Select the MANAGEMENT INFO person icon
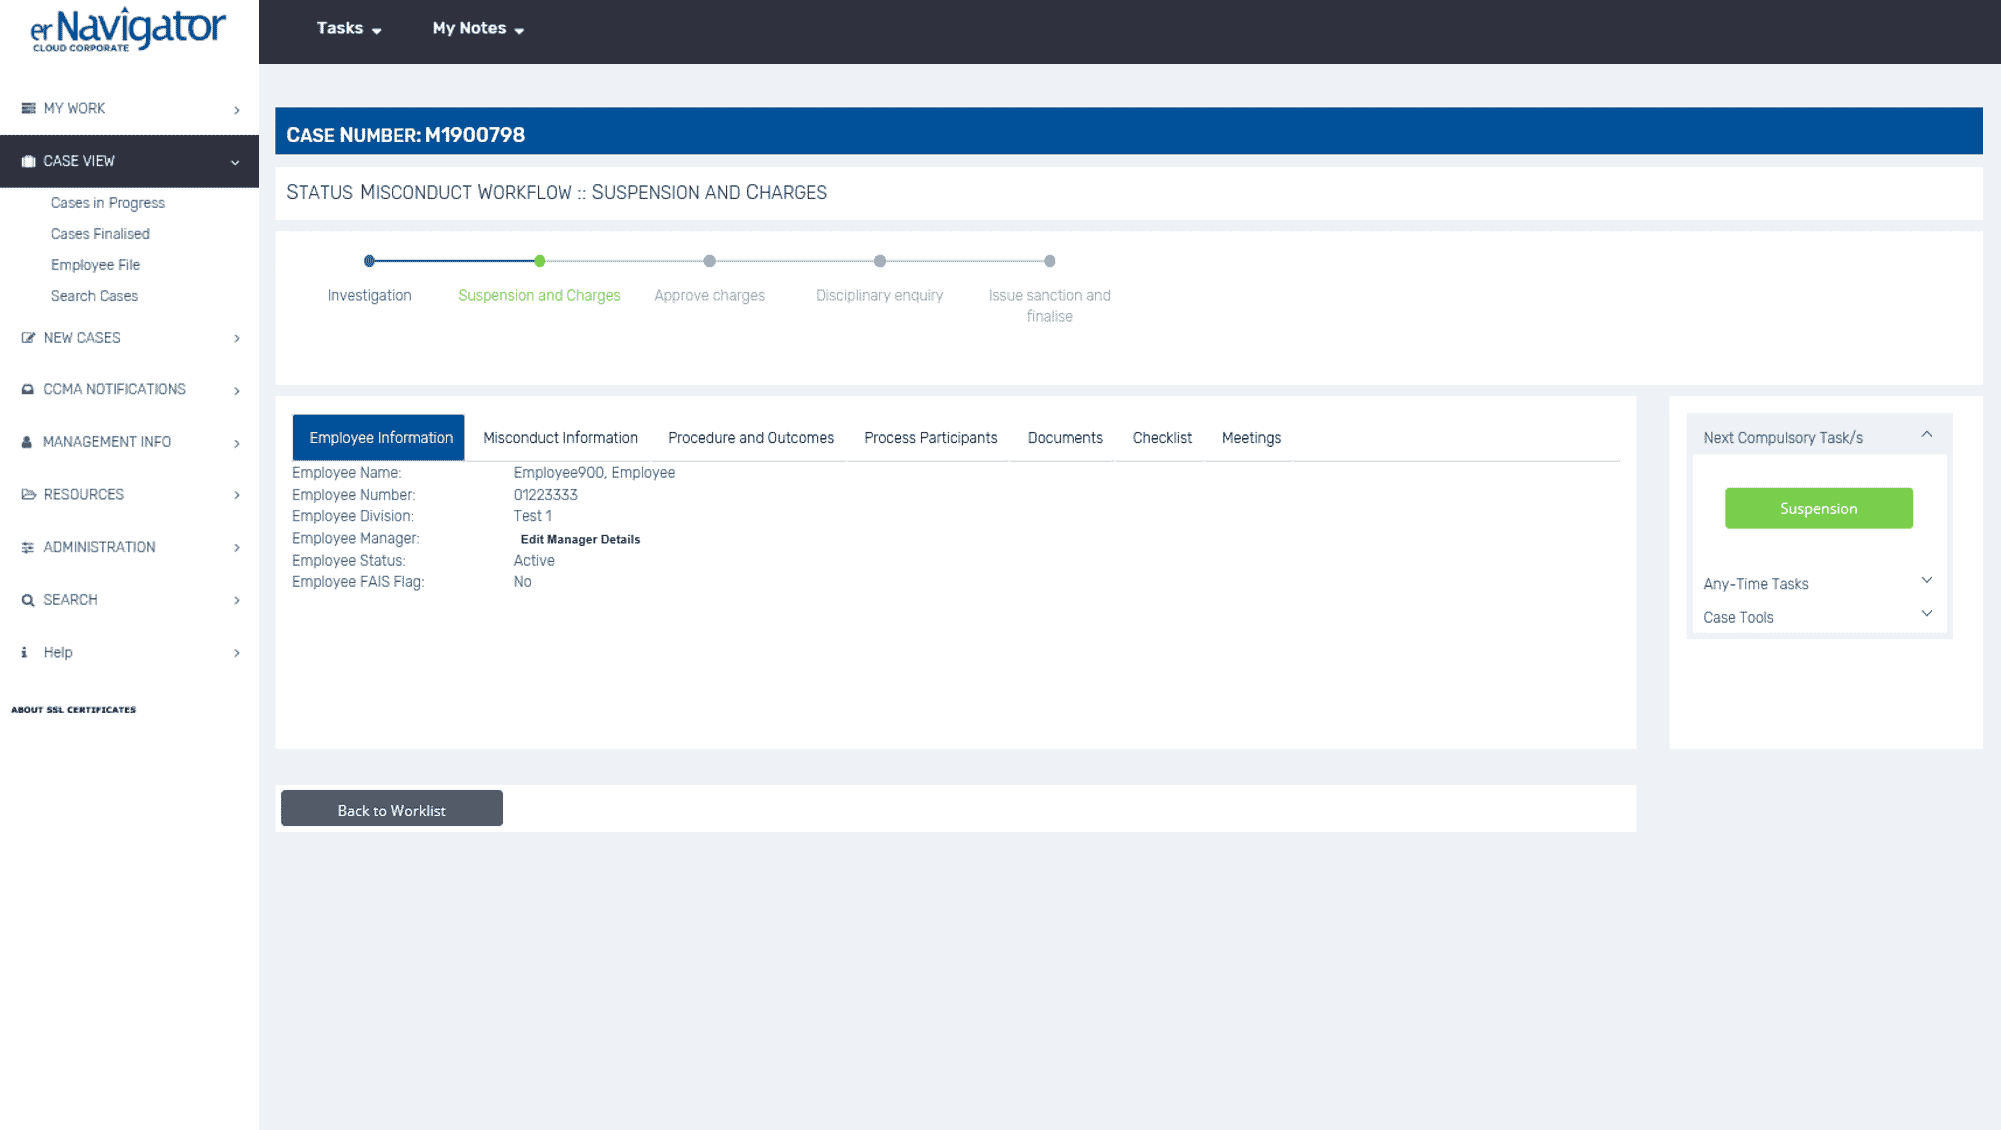The width and height of the screenshot is (2001, 1130). (x=27, y=441)
